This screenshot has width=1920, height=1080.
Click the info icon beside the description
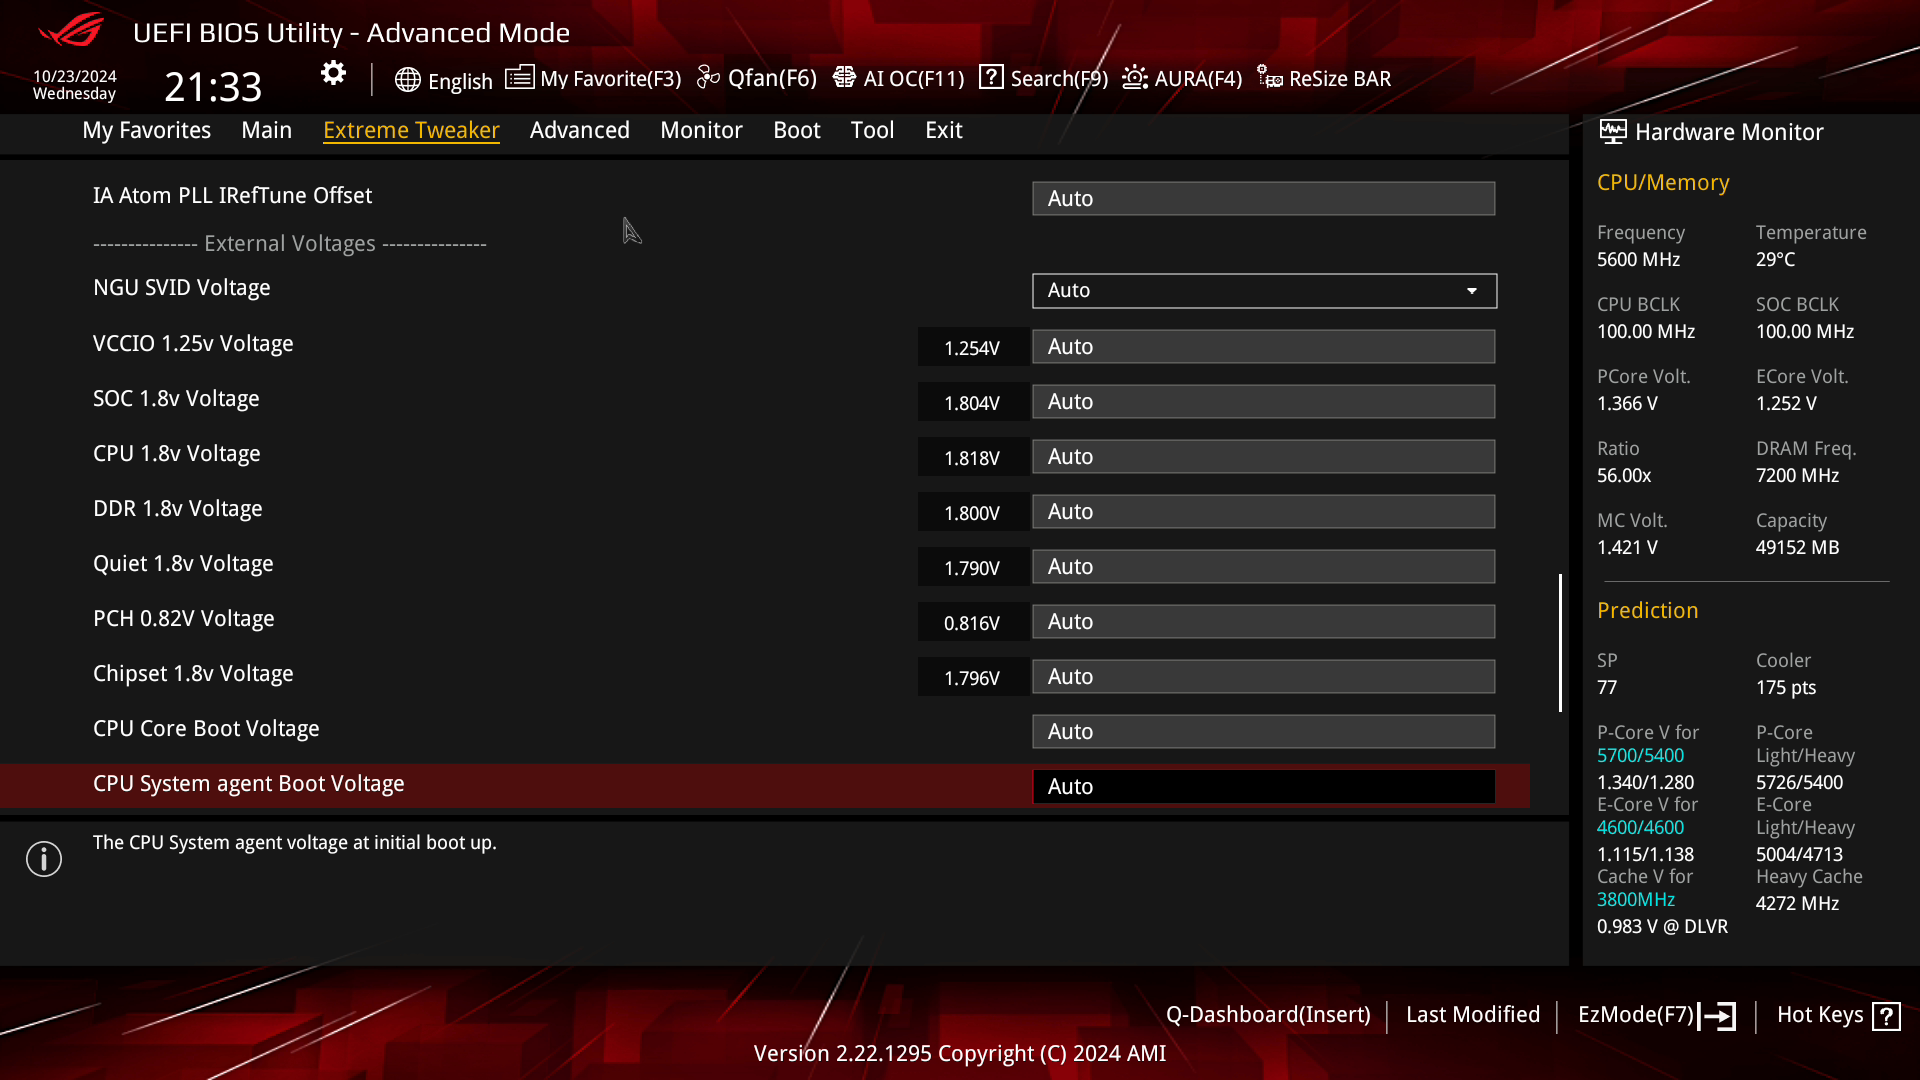tap(43, 858)
